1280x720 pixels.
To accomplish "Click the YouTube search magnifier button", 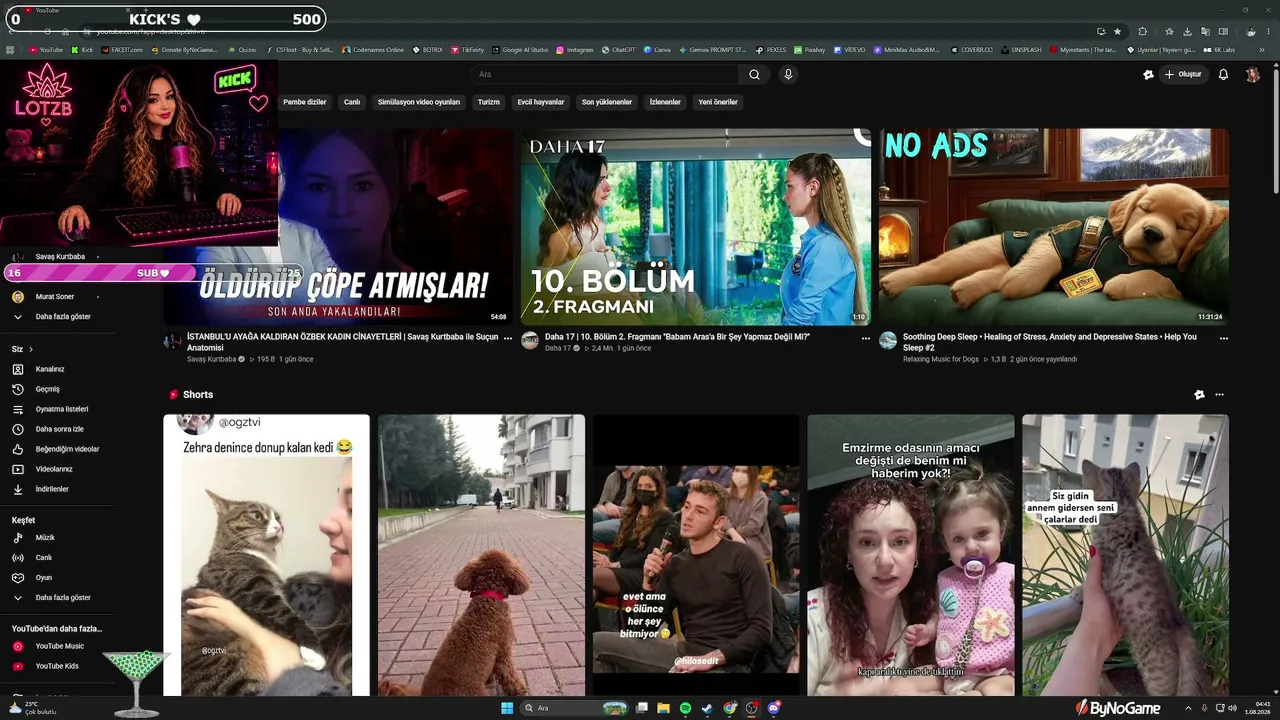I will pos(754,74).
